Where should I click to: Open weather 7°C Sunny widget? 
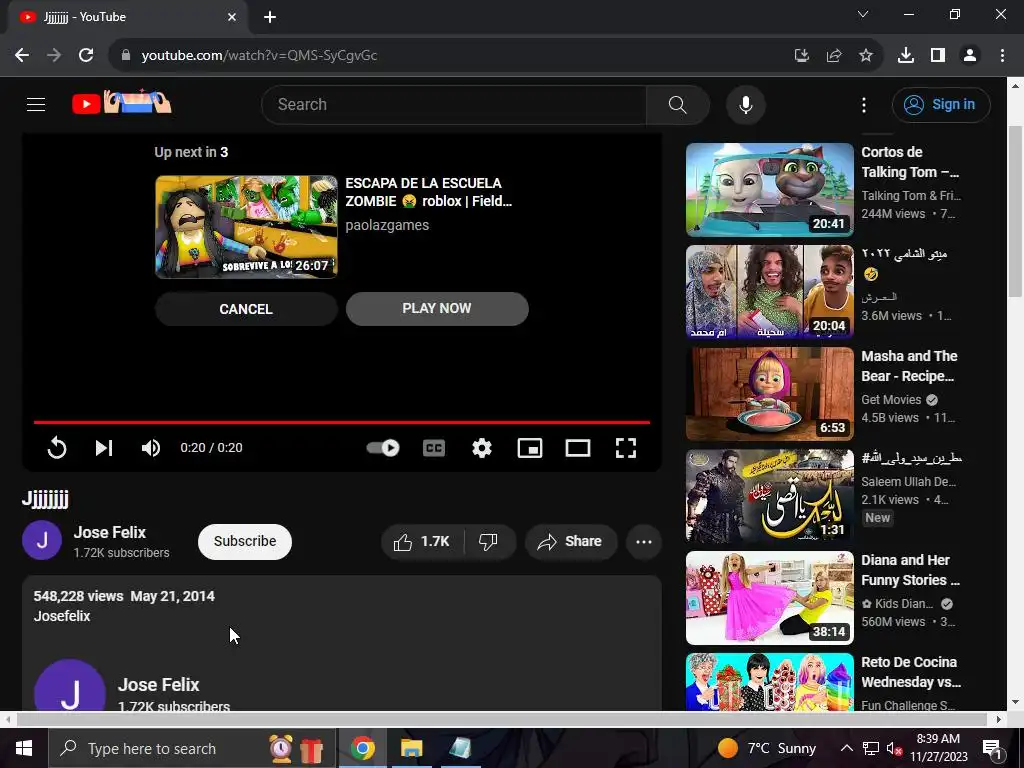767,748
